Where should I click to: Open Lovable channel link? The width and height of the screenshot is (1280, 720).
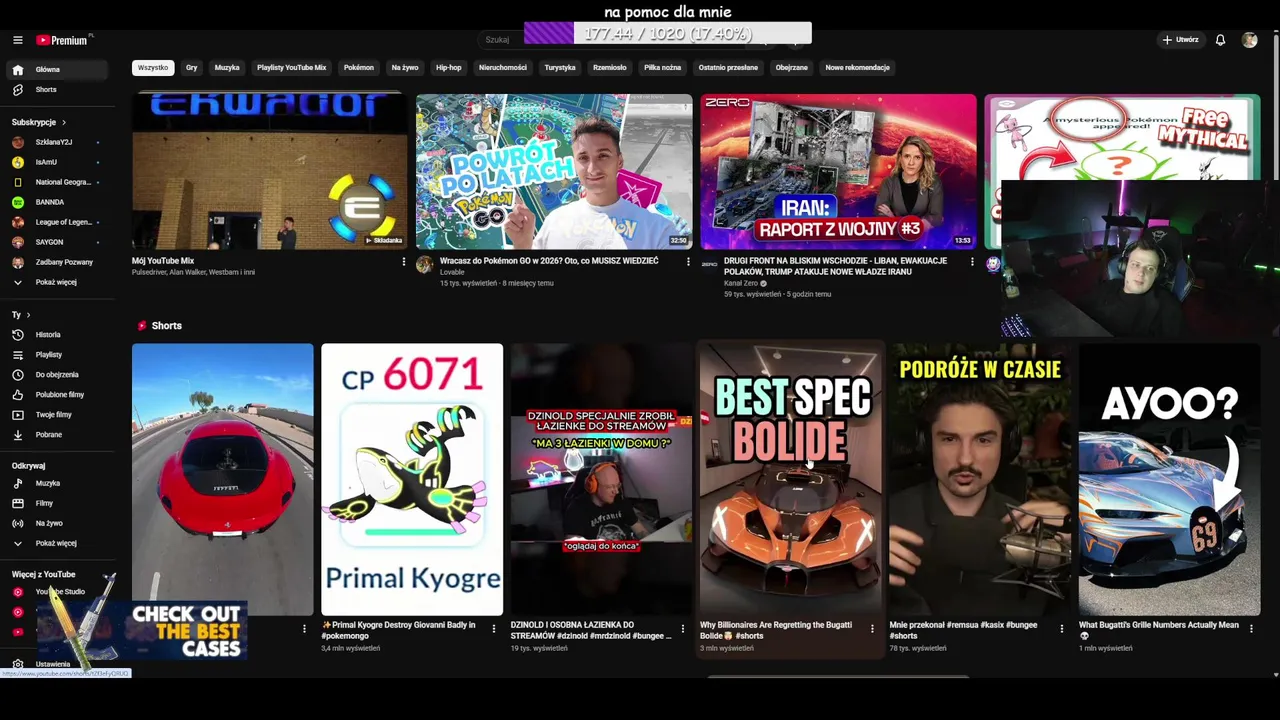452,272
